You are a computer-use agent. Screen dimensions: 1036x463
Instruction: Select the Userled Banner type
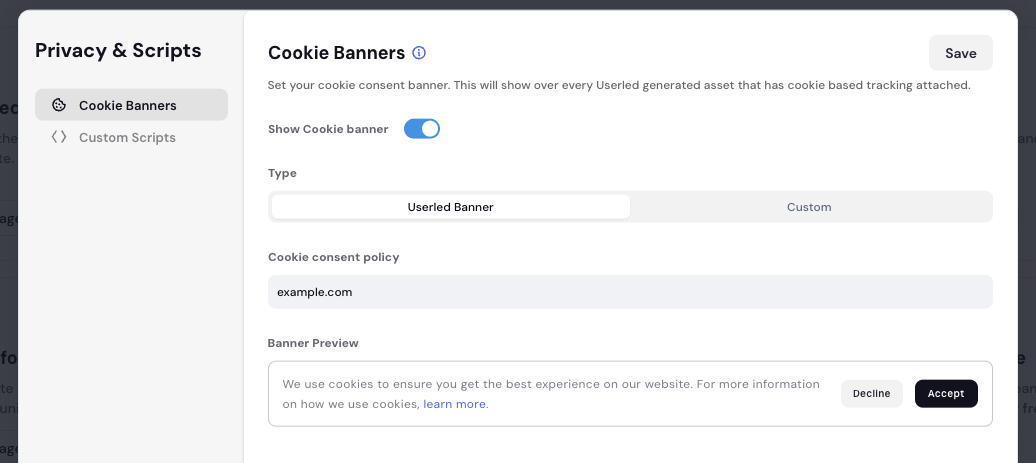pos(450,207)
